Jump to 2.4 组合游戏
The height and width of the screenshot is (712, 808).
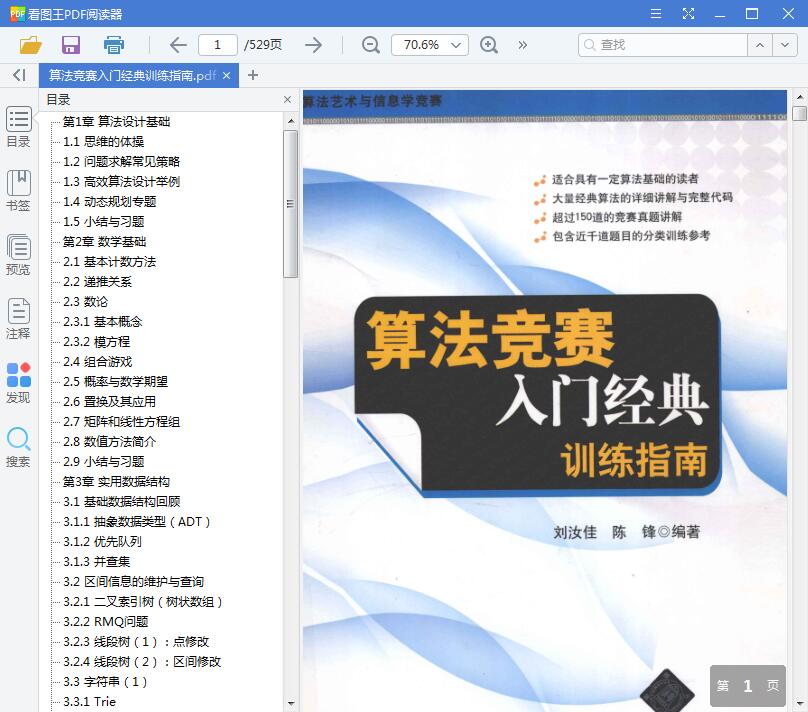pyautogui.click(x=97, y=362)
